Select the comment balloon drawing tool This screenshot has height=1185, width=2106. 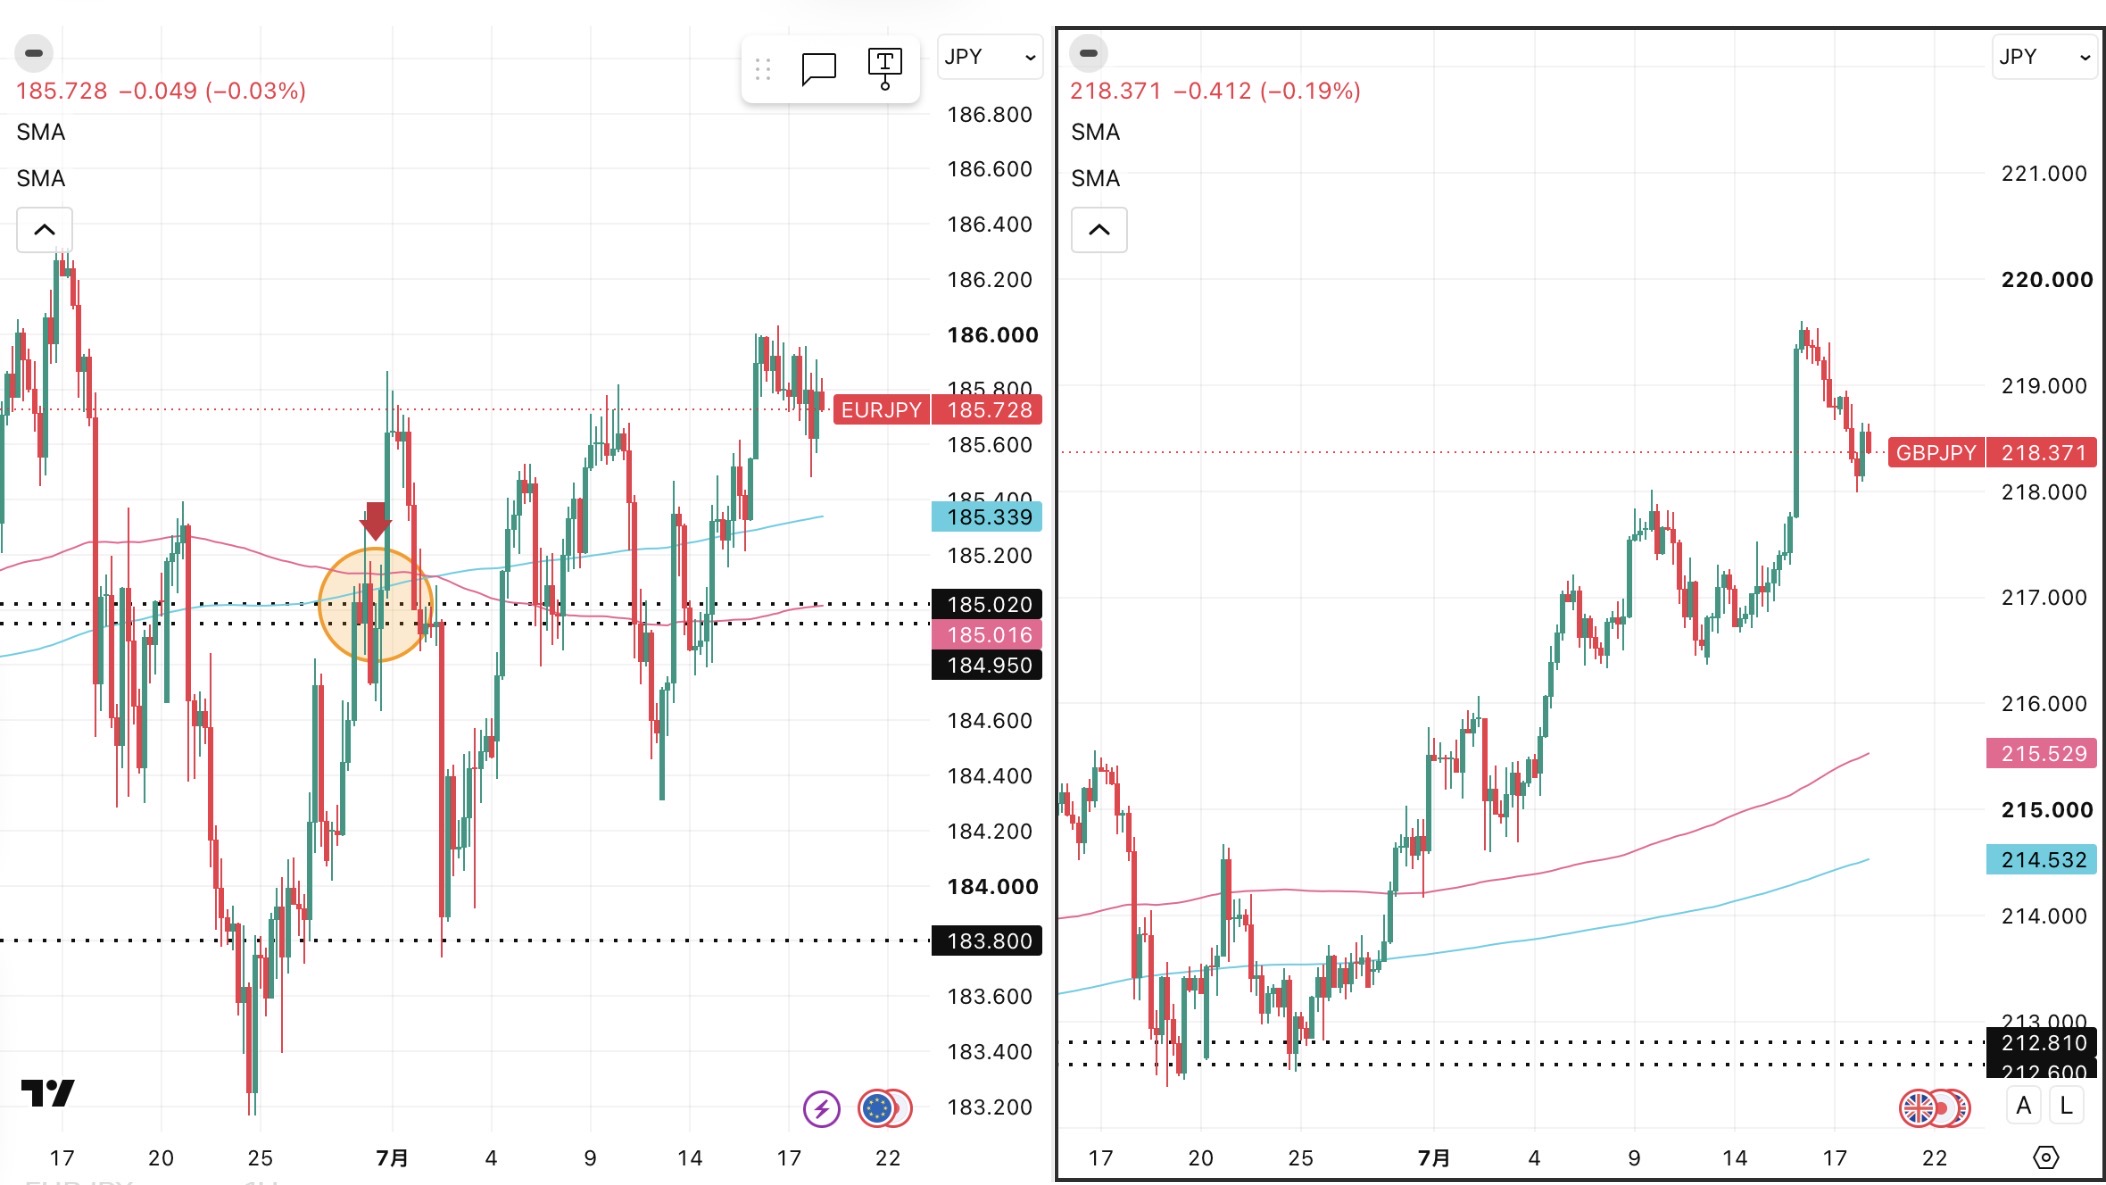click(818, 69)
